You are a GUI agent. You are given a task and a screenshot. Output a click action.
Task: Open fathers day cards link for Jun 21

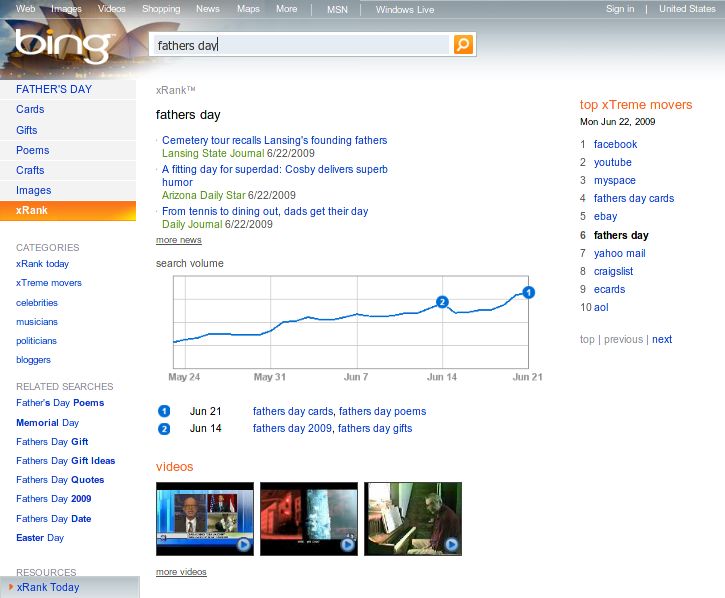click(293, 411)
